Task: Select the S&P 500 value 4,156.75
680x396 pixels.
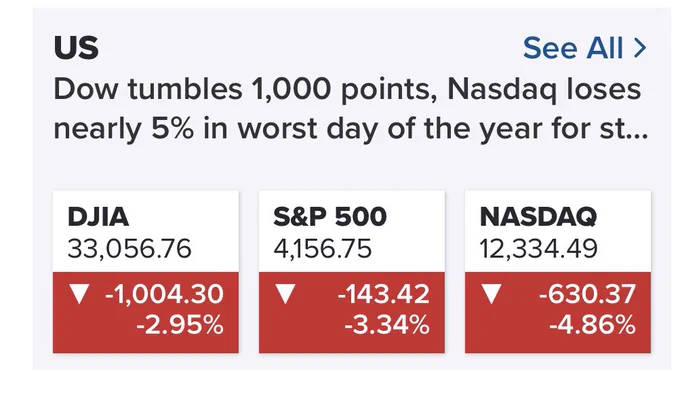Action: [x=323, y=249]
